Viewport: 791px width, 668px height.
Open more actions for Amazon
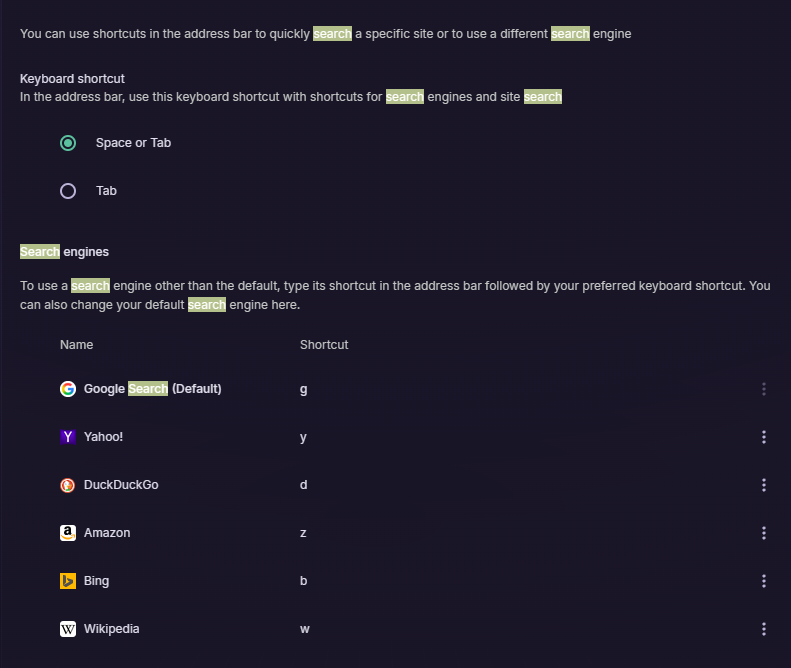click(x=764, y=533)
